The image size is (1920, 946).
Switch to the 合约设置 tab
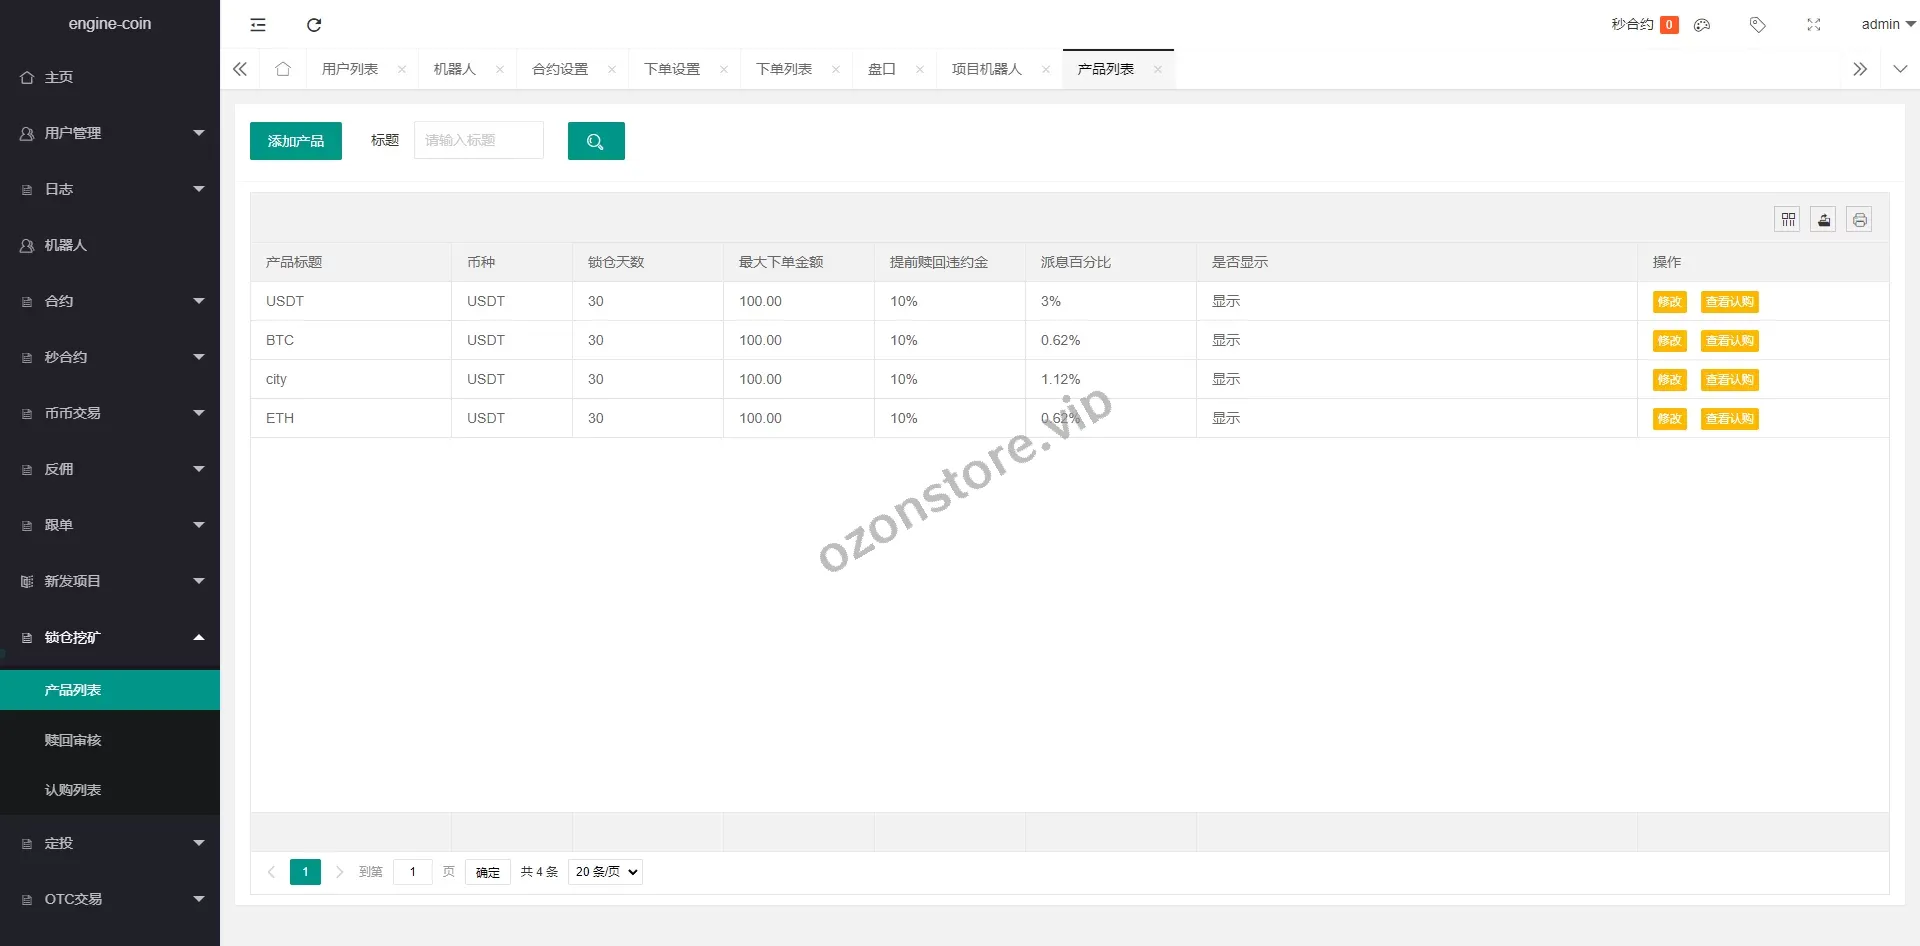tap(560, 69)
